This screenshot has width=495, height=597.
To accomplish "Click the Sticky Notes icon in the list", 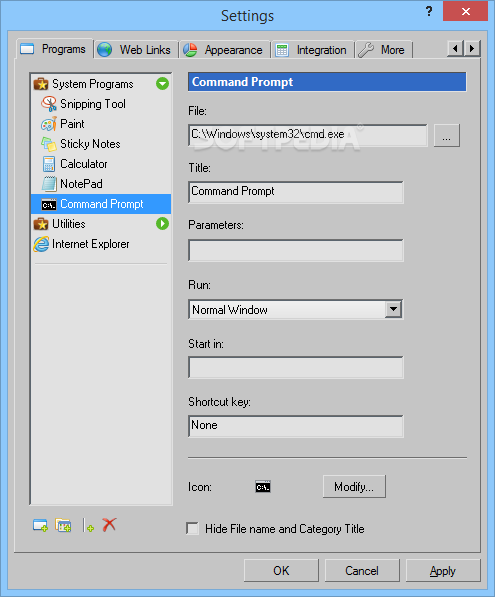I will tap(49, 144).
